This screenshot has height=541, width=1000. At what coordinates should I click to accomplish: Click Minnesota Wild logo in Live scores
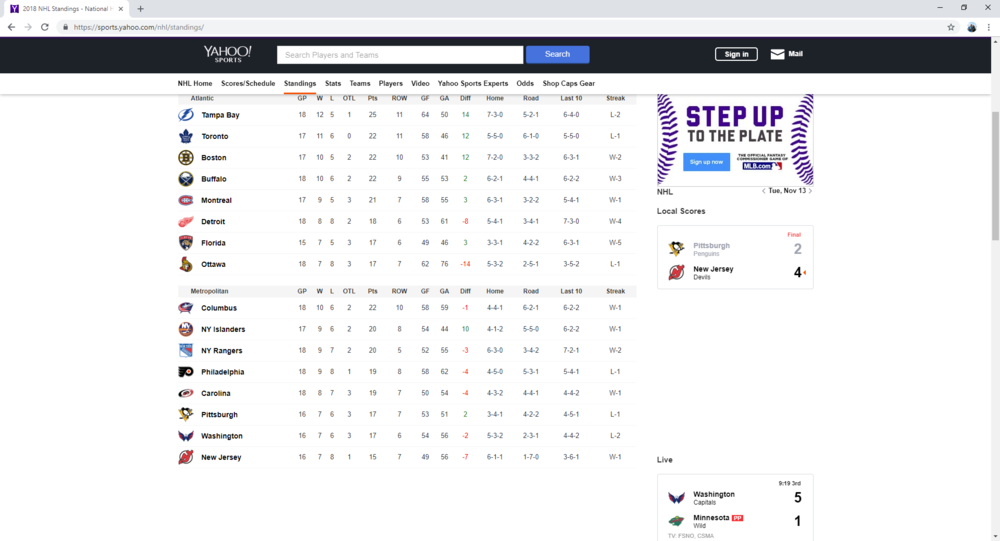(677, 521)
